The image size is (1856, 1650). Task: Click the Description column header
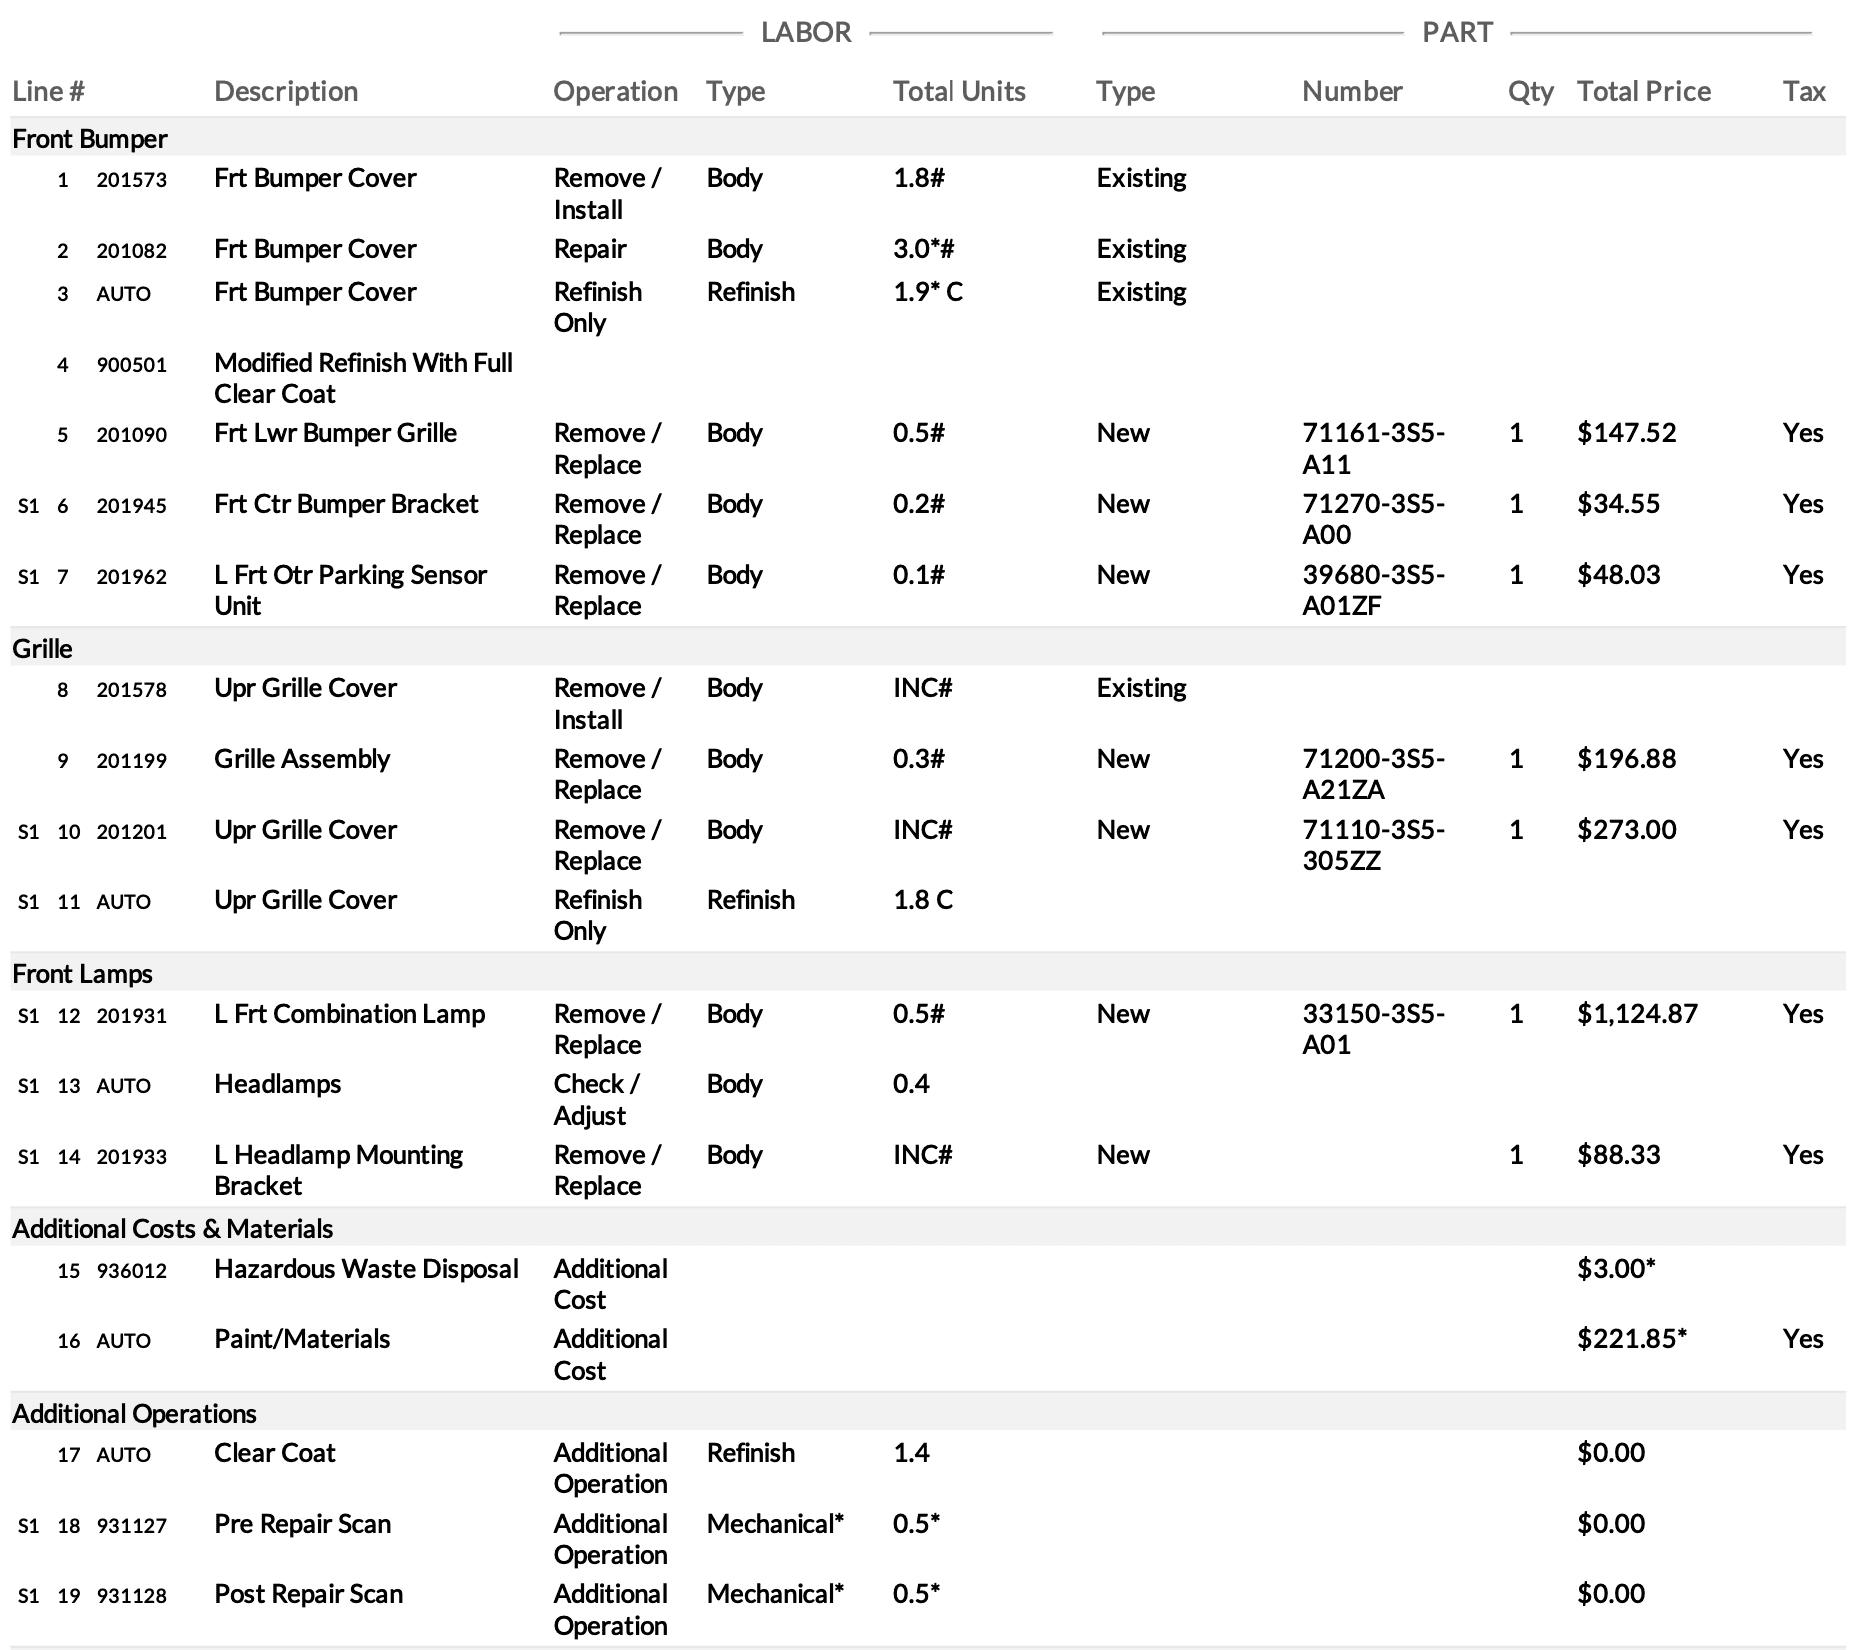pyautogui.click(x=286, y=91)
